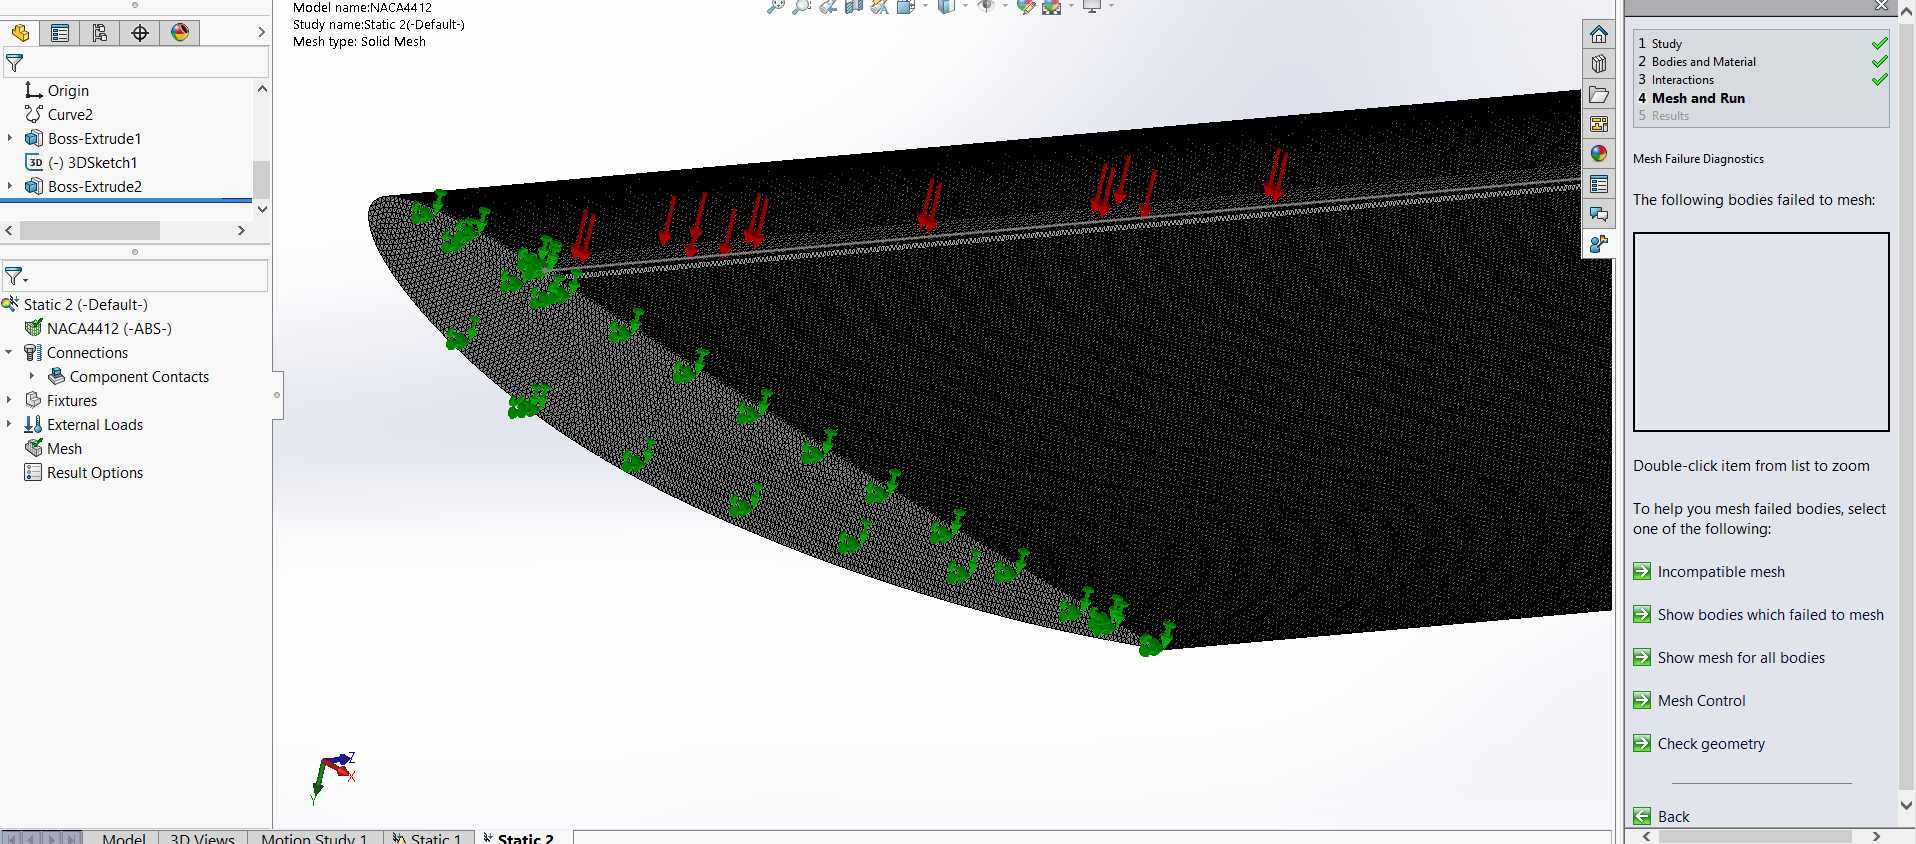The image size is (1916, 844).
Task: Open the SOLIDWORKS Forum task pane icon
Action: 1598,214
